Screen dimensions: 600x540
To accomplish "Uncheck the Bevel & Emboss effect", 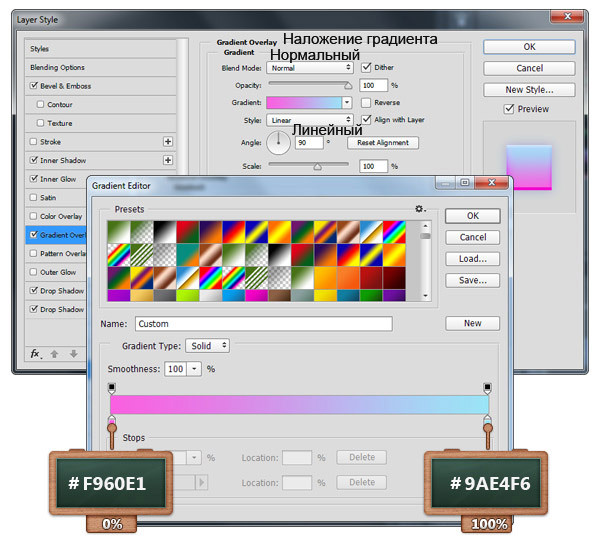I will (34, 86).
